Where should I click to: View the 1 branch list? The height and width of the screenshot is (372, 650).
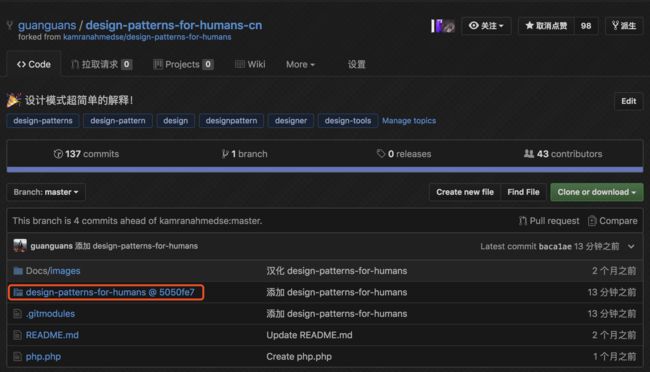click(245, 154)
